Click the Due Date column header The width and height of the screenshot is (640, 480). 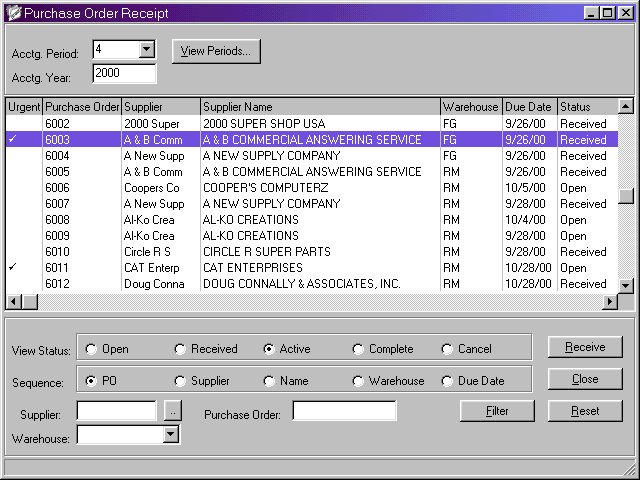529,107
